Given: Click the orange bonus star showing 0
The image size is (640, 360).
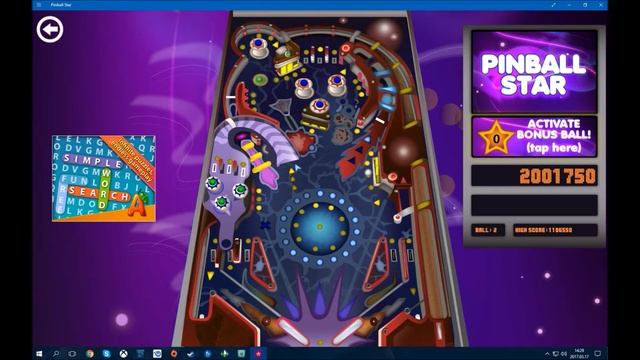Looking at the screenshot, I should tap(496, 138).
